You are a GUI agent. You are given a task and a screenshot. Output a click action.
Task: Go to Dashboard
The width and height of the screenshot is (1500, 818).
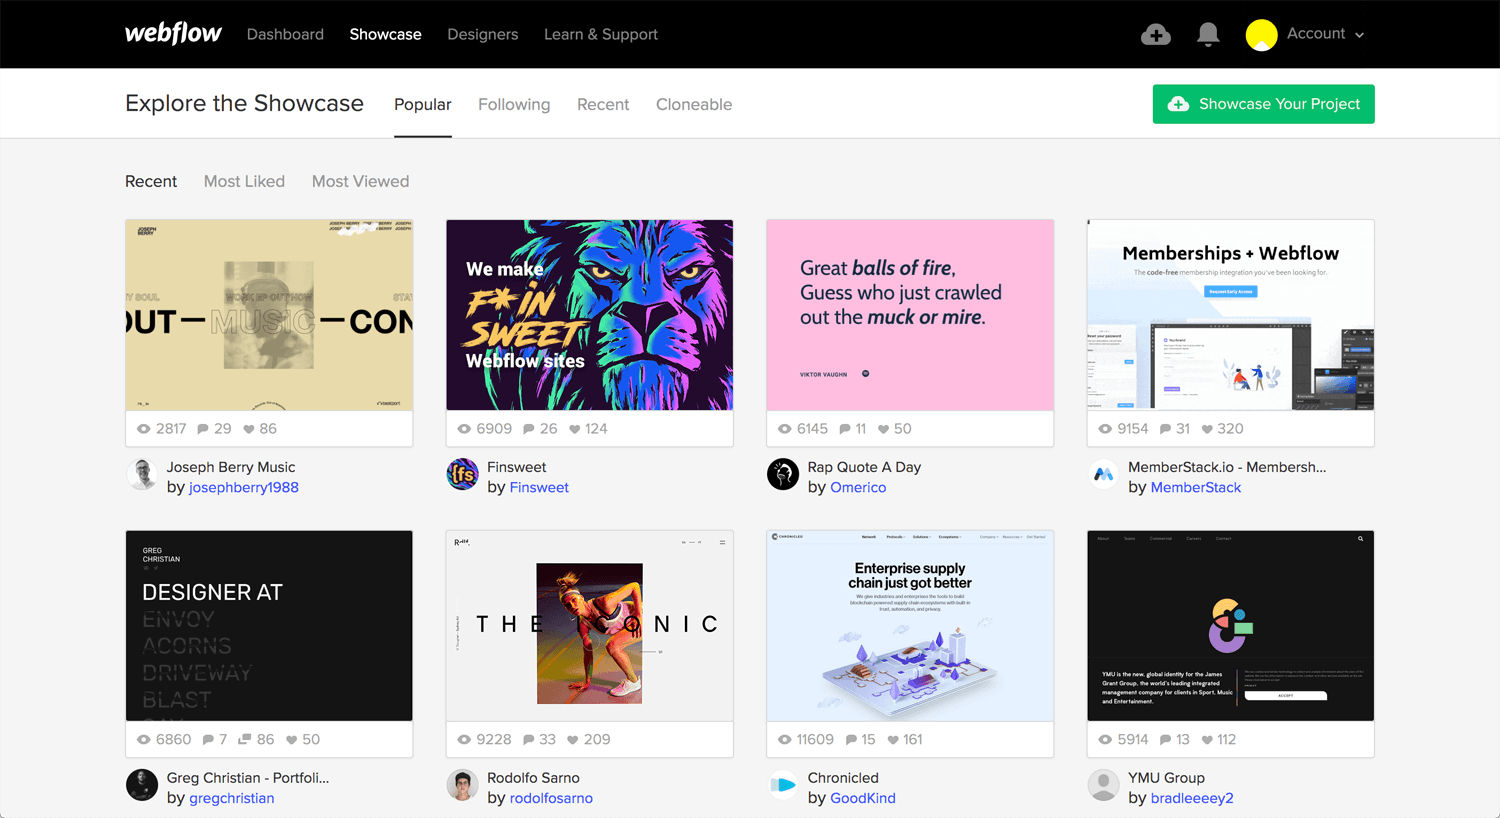(x=285, y=34)
